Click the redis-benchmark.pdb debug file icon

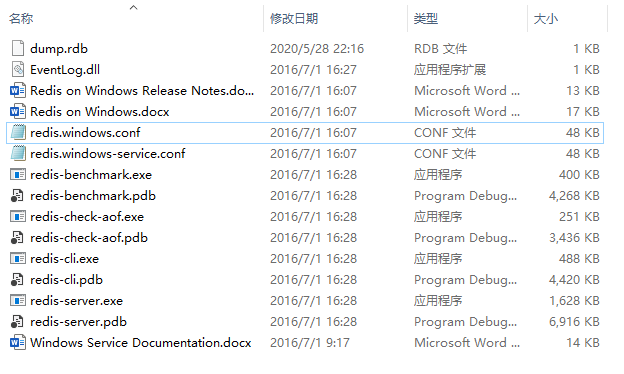click(17, 195)
